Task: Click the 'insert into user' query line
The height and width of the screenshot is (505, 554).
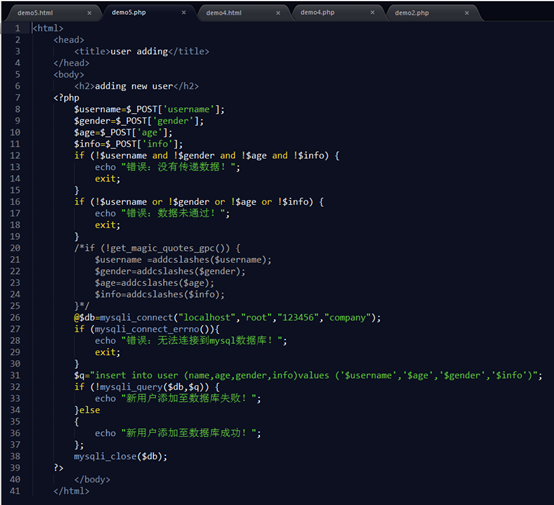Action: (x=308, y=375)
